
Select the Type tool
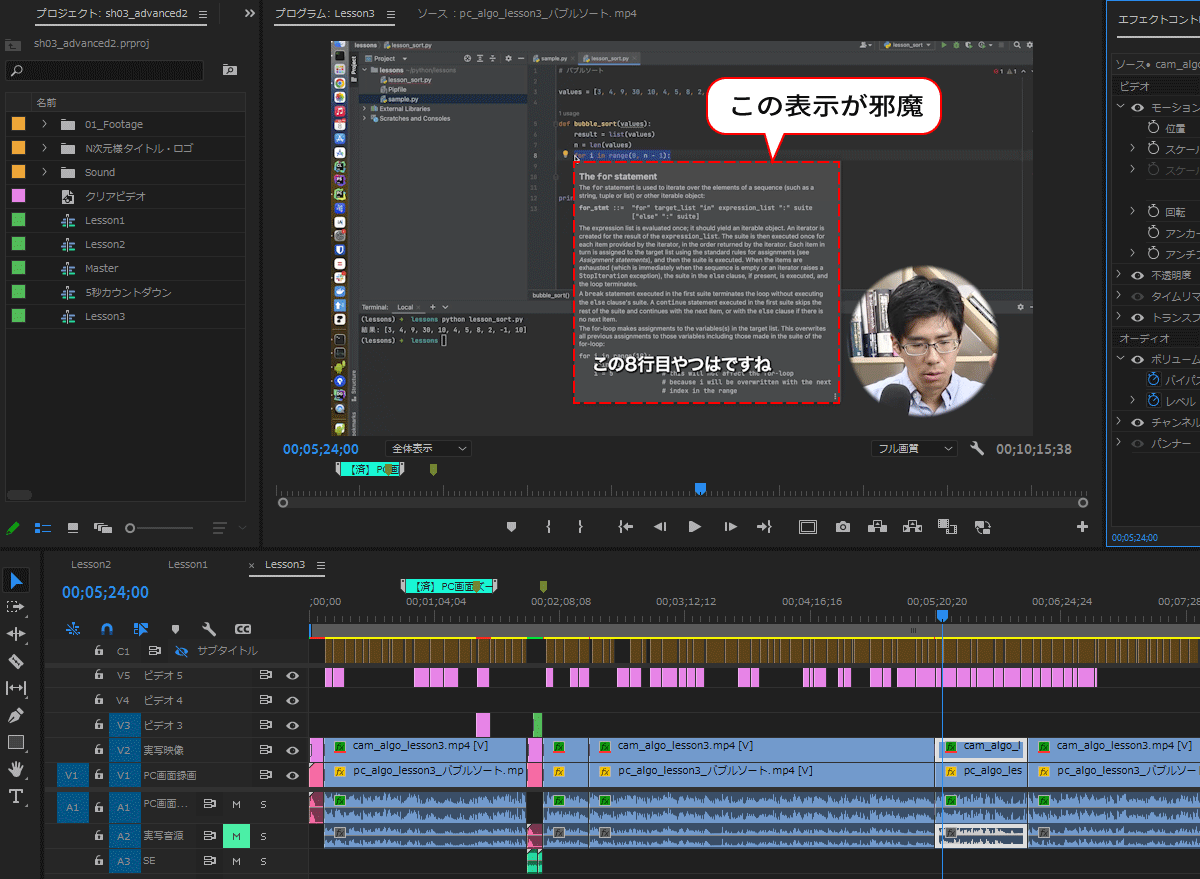coord(17,796)
